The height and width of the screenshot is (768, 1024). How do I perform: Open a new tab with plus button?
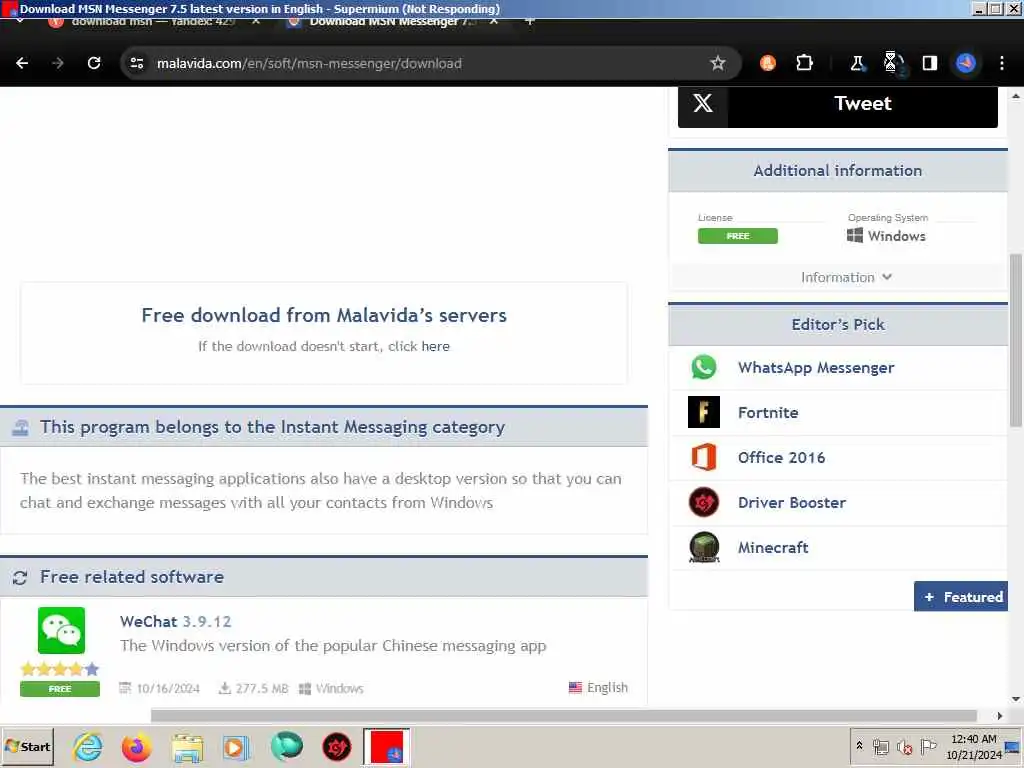click(x=530, y=21)
